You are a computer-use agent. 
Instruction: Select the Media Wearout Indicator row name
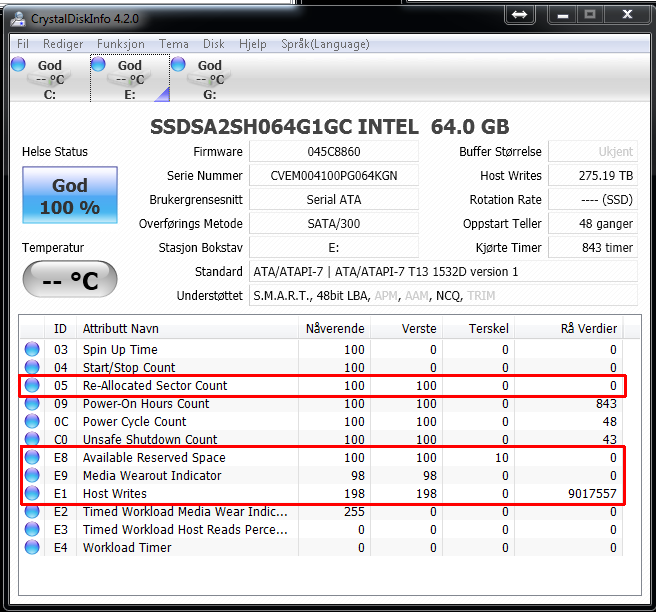(x=152, y=476)
